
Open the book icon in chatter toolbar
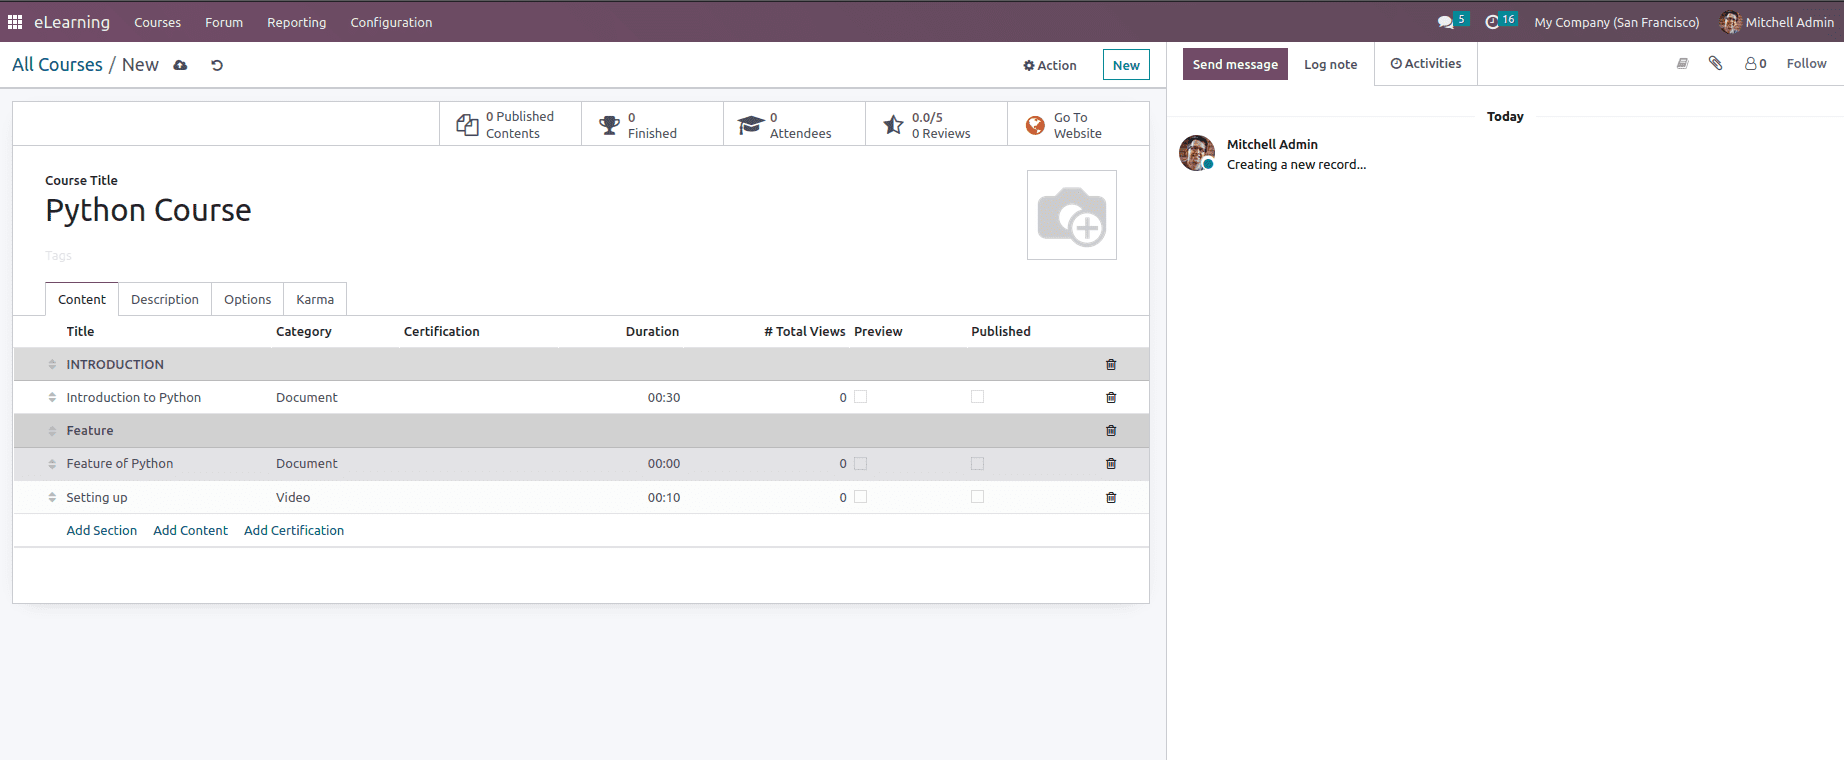(x=1683, y=64)
